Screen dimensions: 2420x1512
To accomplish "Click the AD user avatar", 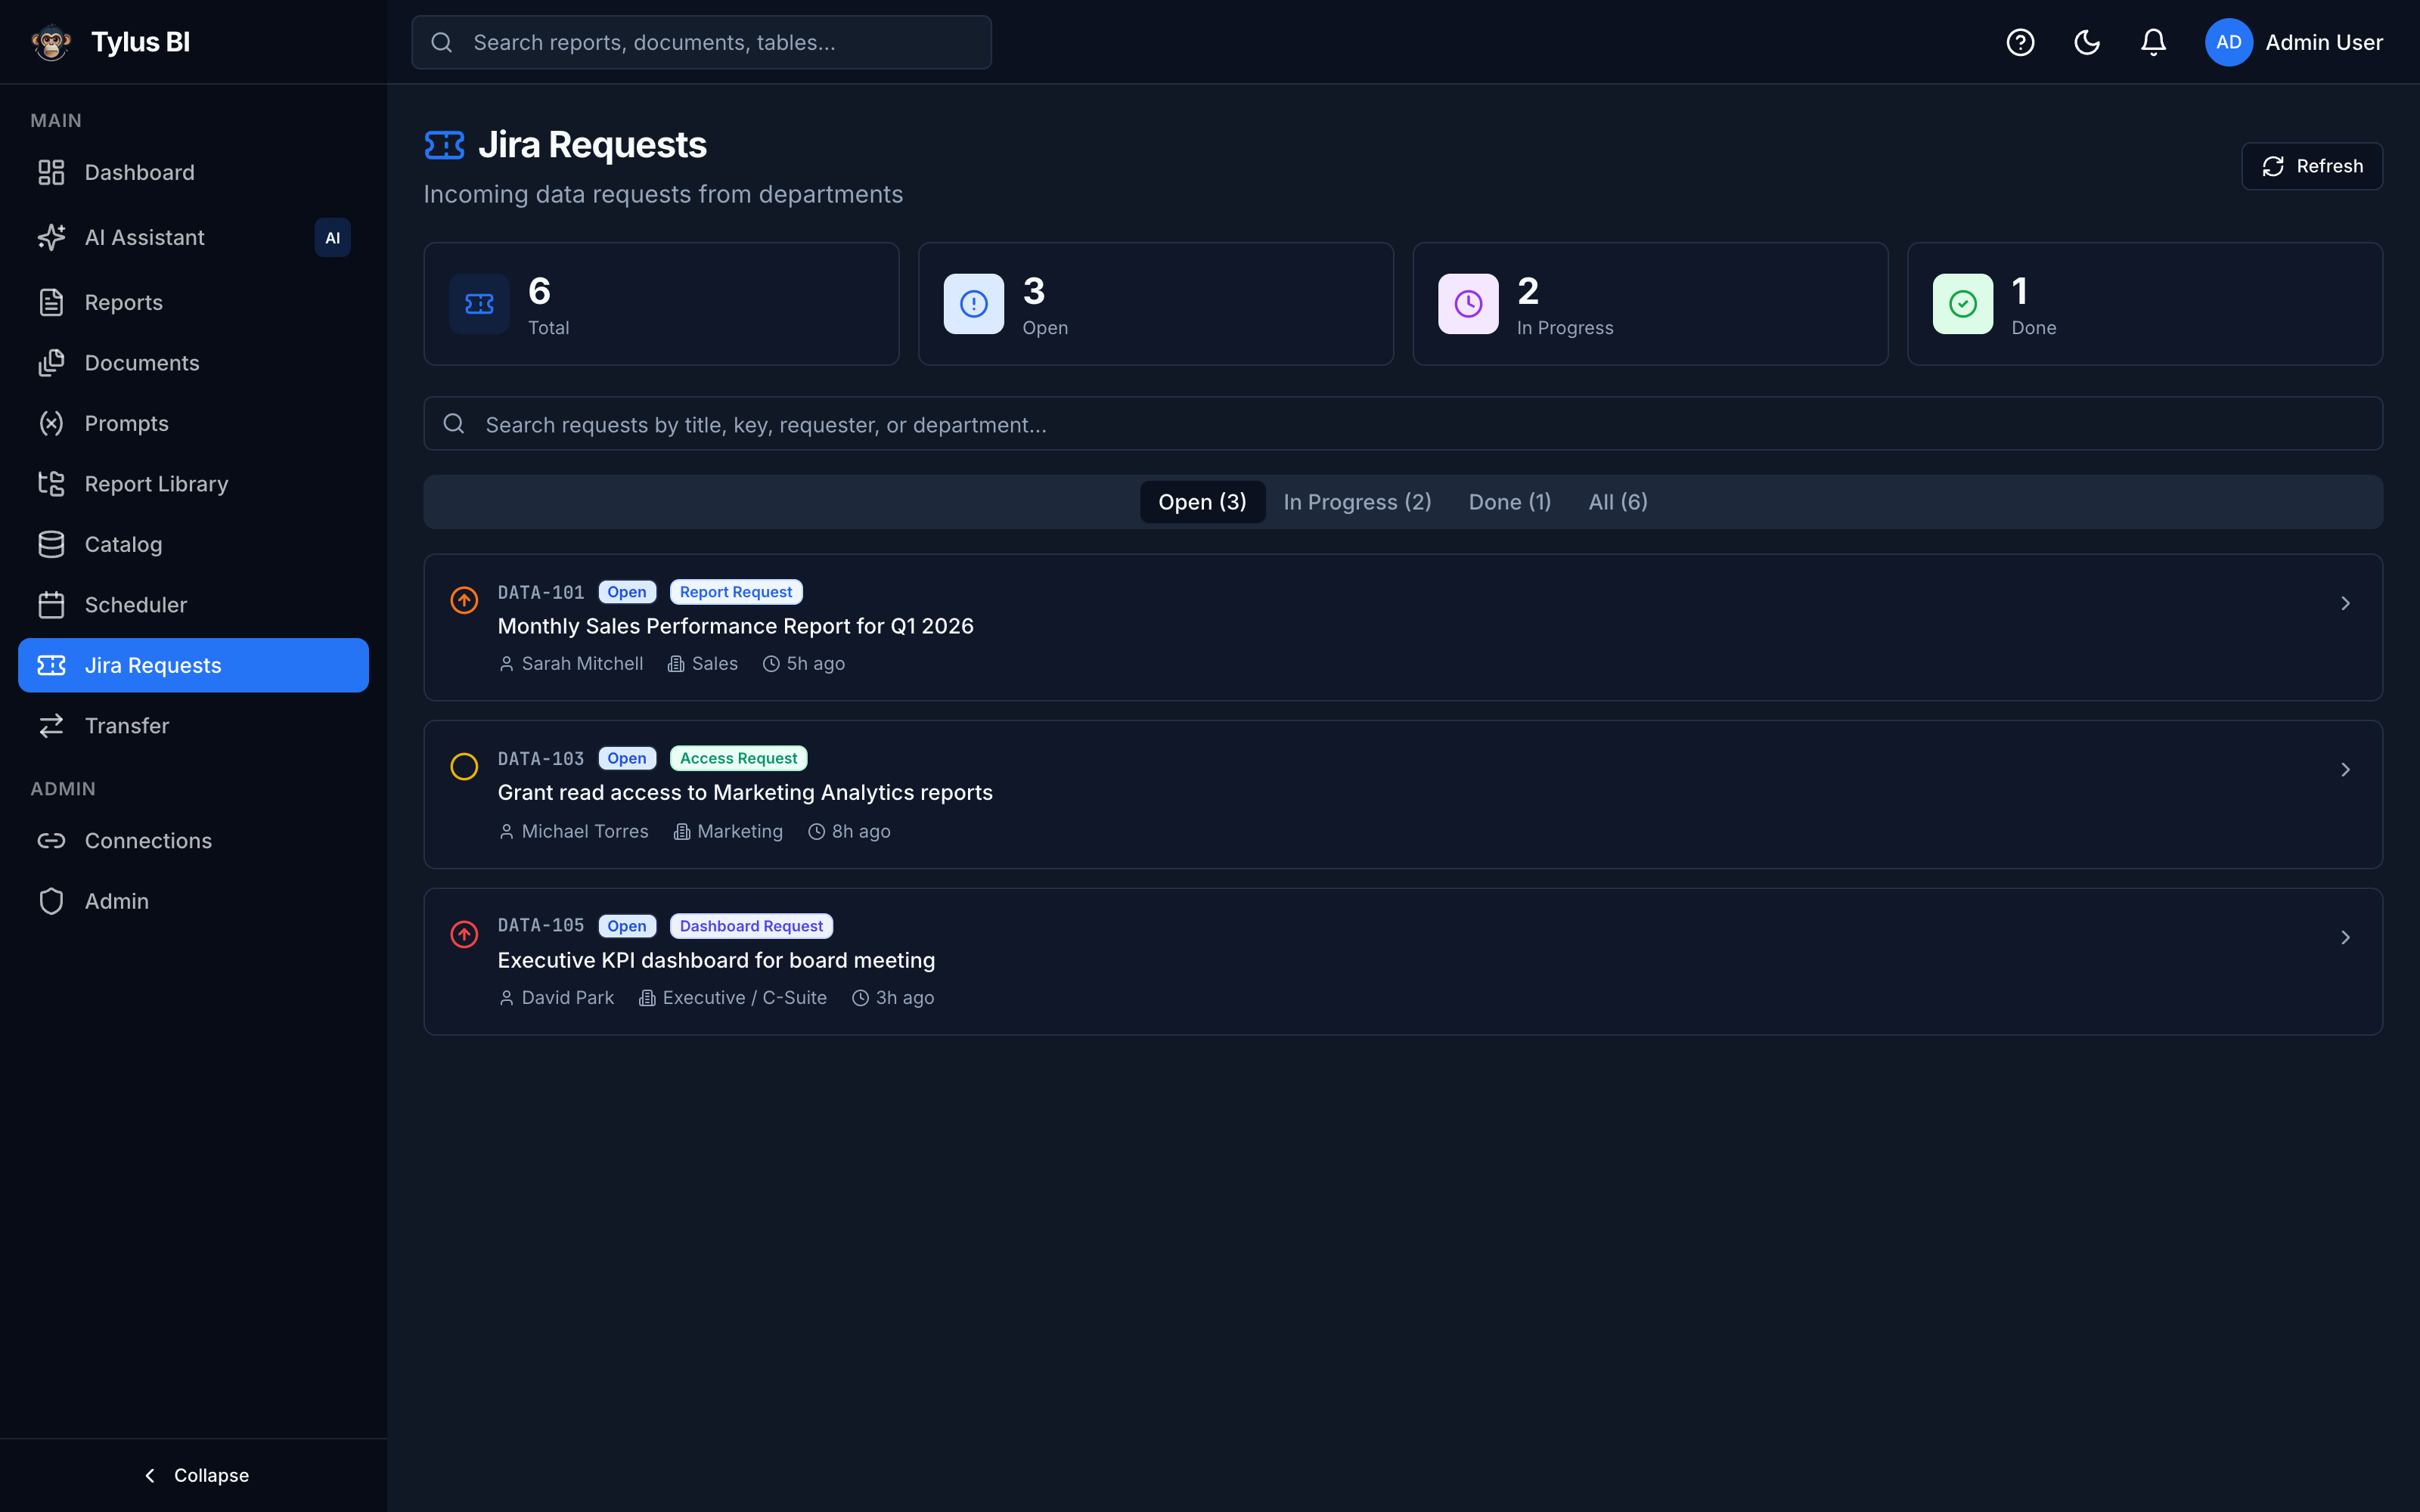I will pyautogui.click(x=2228, y=42).
